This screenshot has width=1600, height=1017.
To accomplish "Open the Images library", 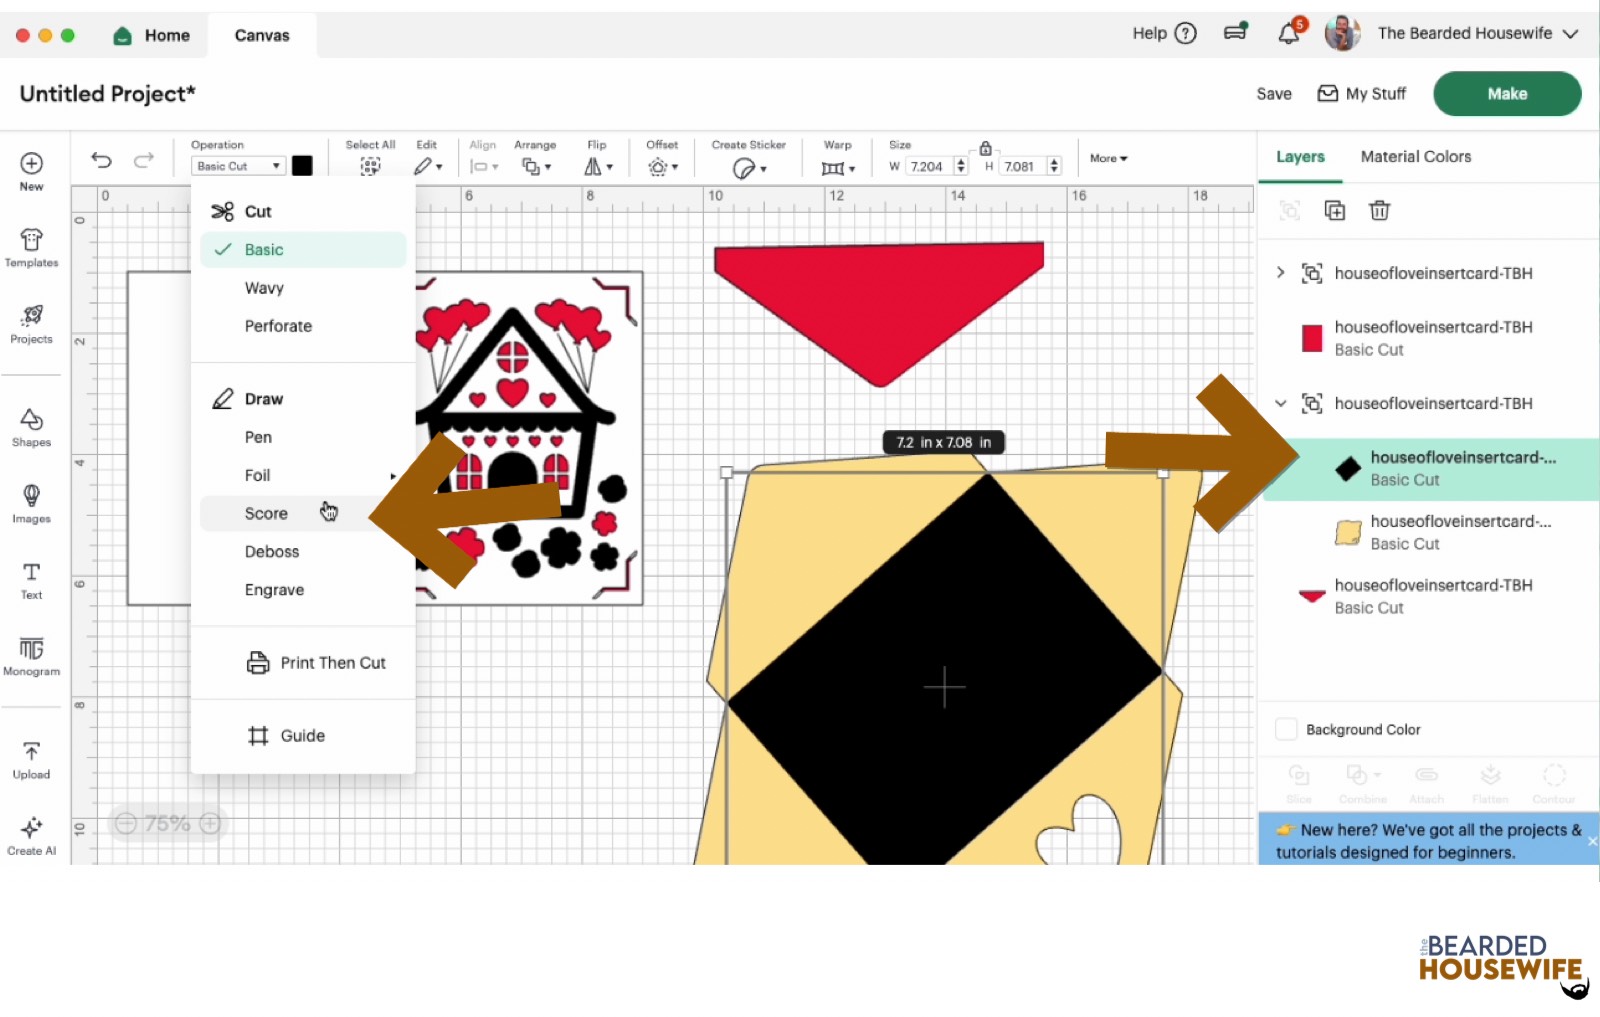I will [x=31, y=504].
